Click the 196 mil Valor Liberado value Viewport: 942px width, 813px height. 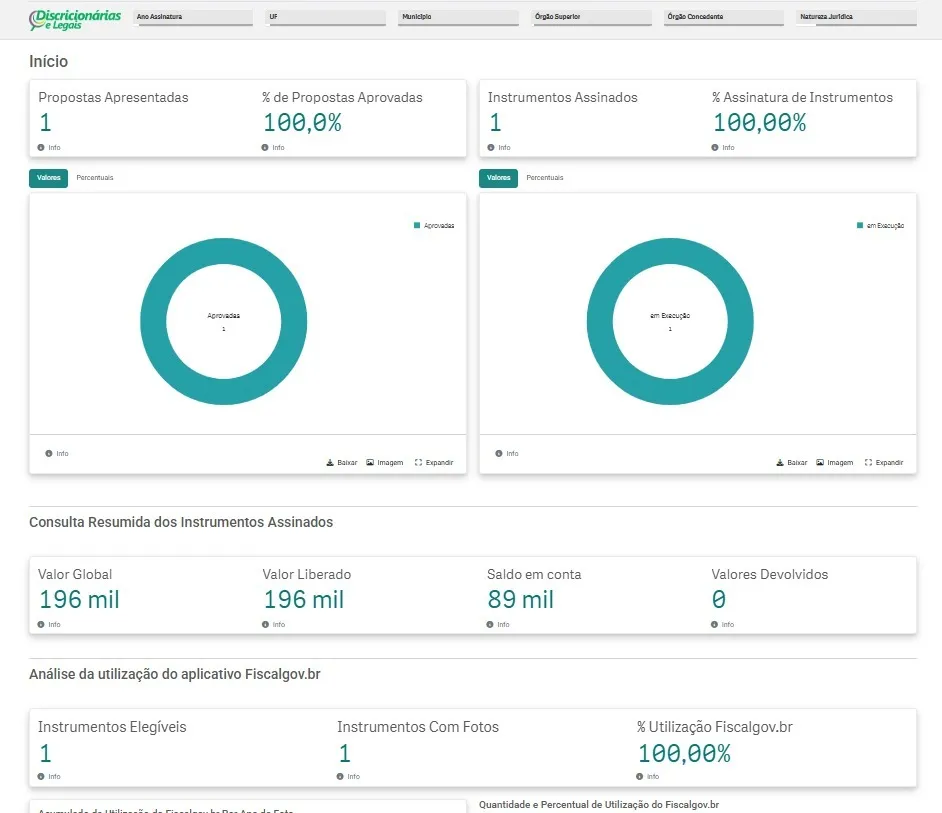click(x=304, y=600)
